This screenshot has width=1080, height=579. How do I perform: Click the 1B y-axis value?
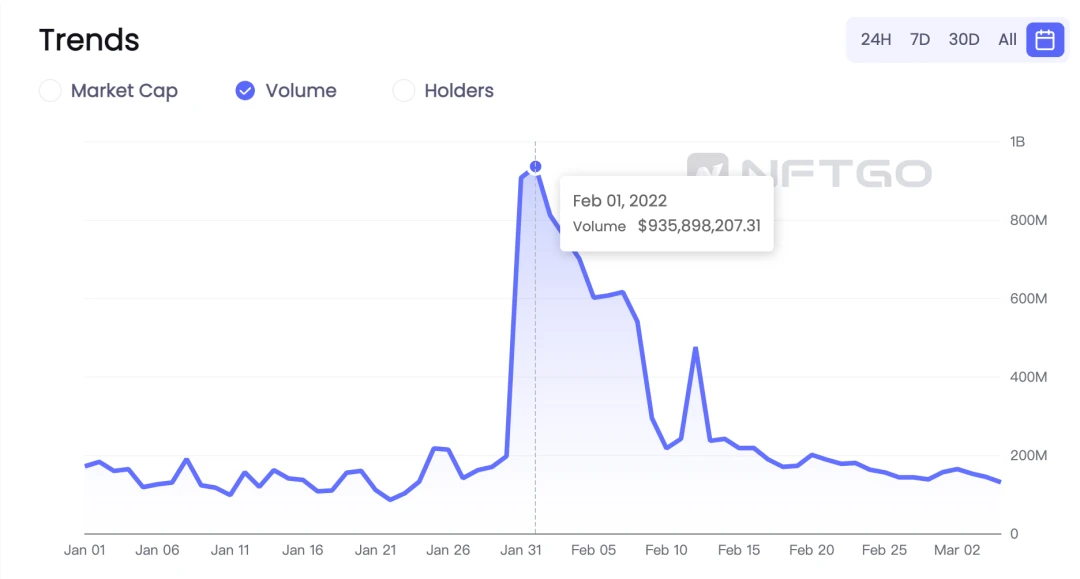tap(1017, 142)
